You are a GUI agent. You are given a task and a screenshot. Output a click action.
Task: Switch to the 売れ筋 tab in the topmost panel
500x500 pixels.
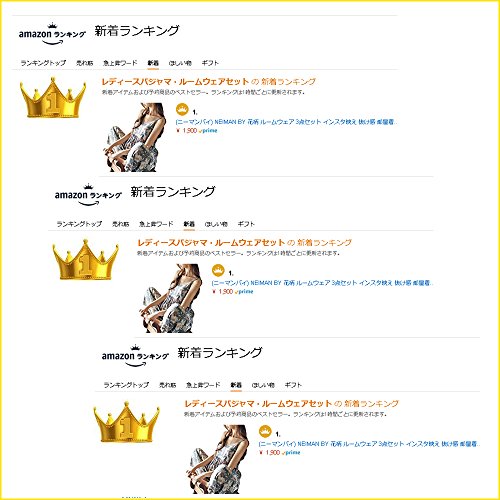[x=84, y=63]
